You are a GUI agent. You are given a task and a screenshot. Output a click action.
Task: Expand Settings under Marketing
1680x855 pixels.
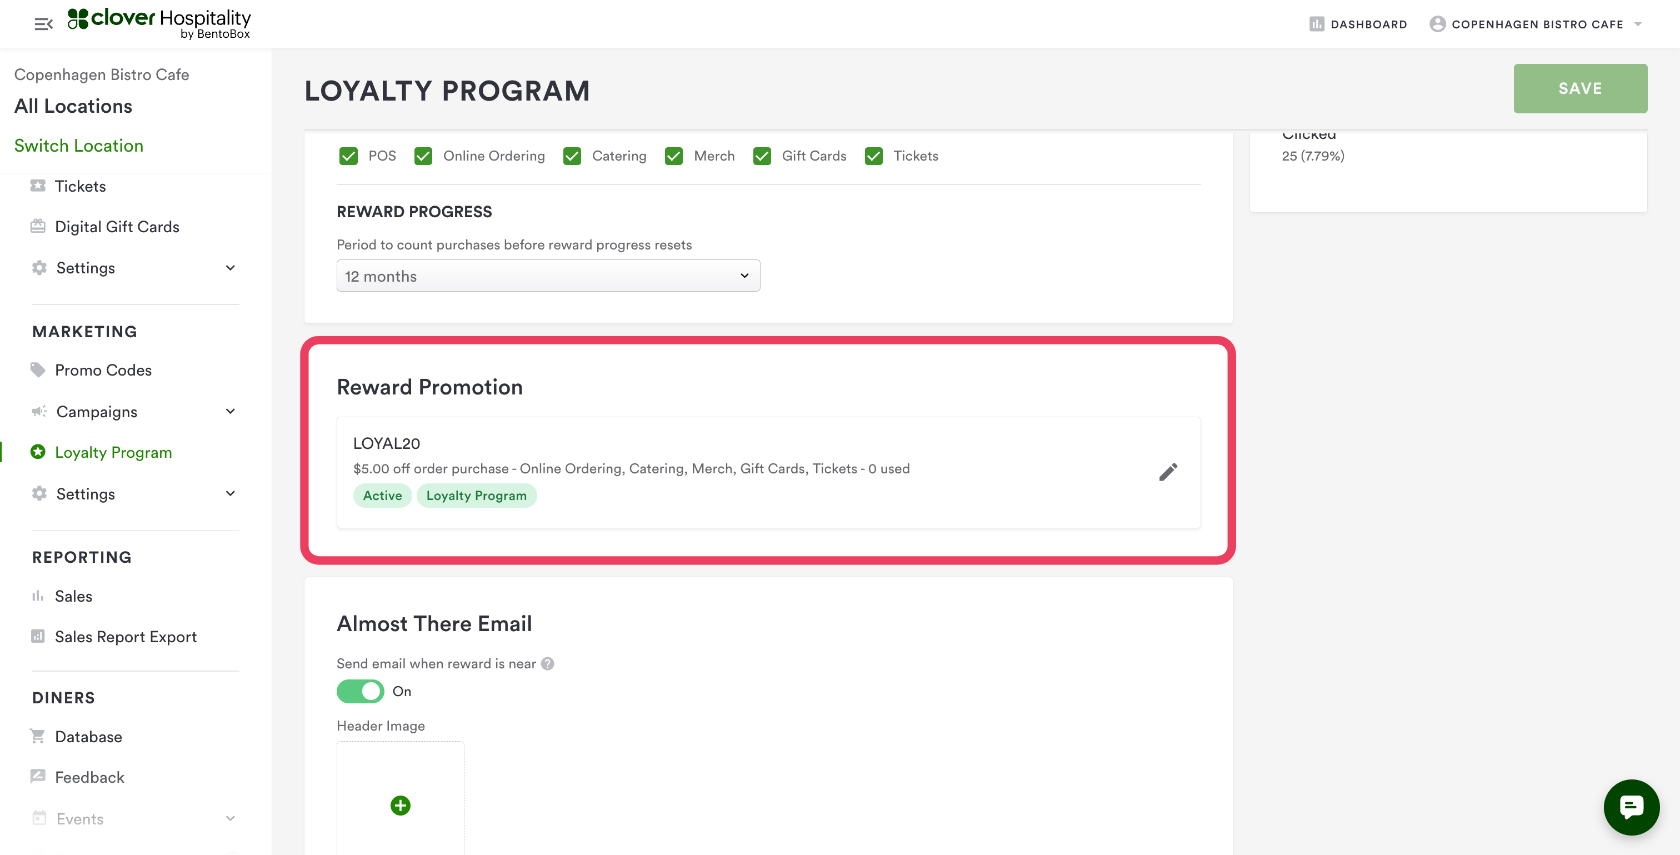[x=230, y=494]
